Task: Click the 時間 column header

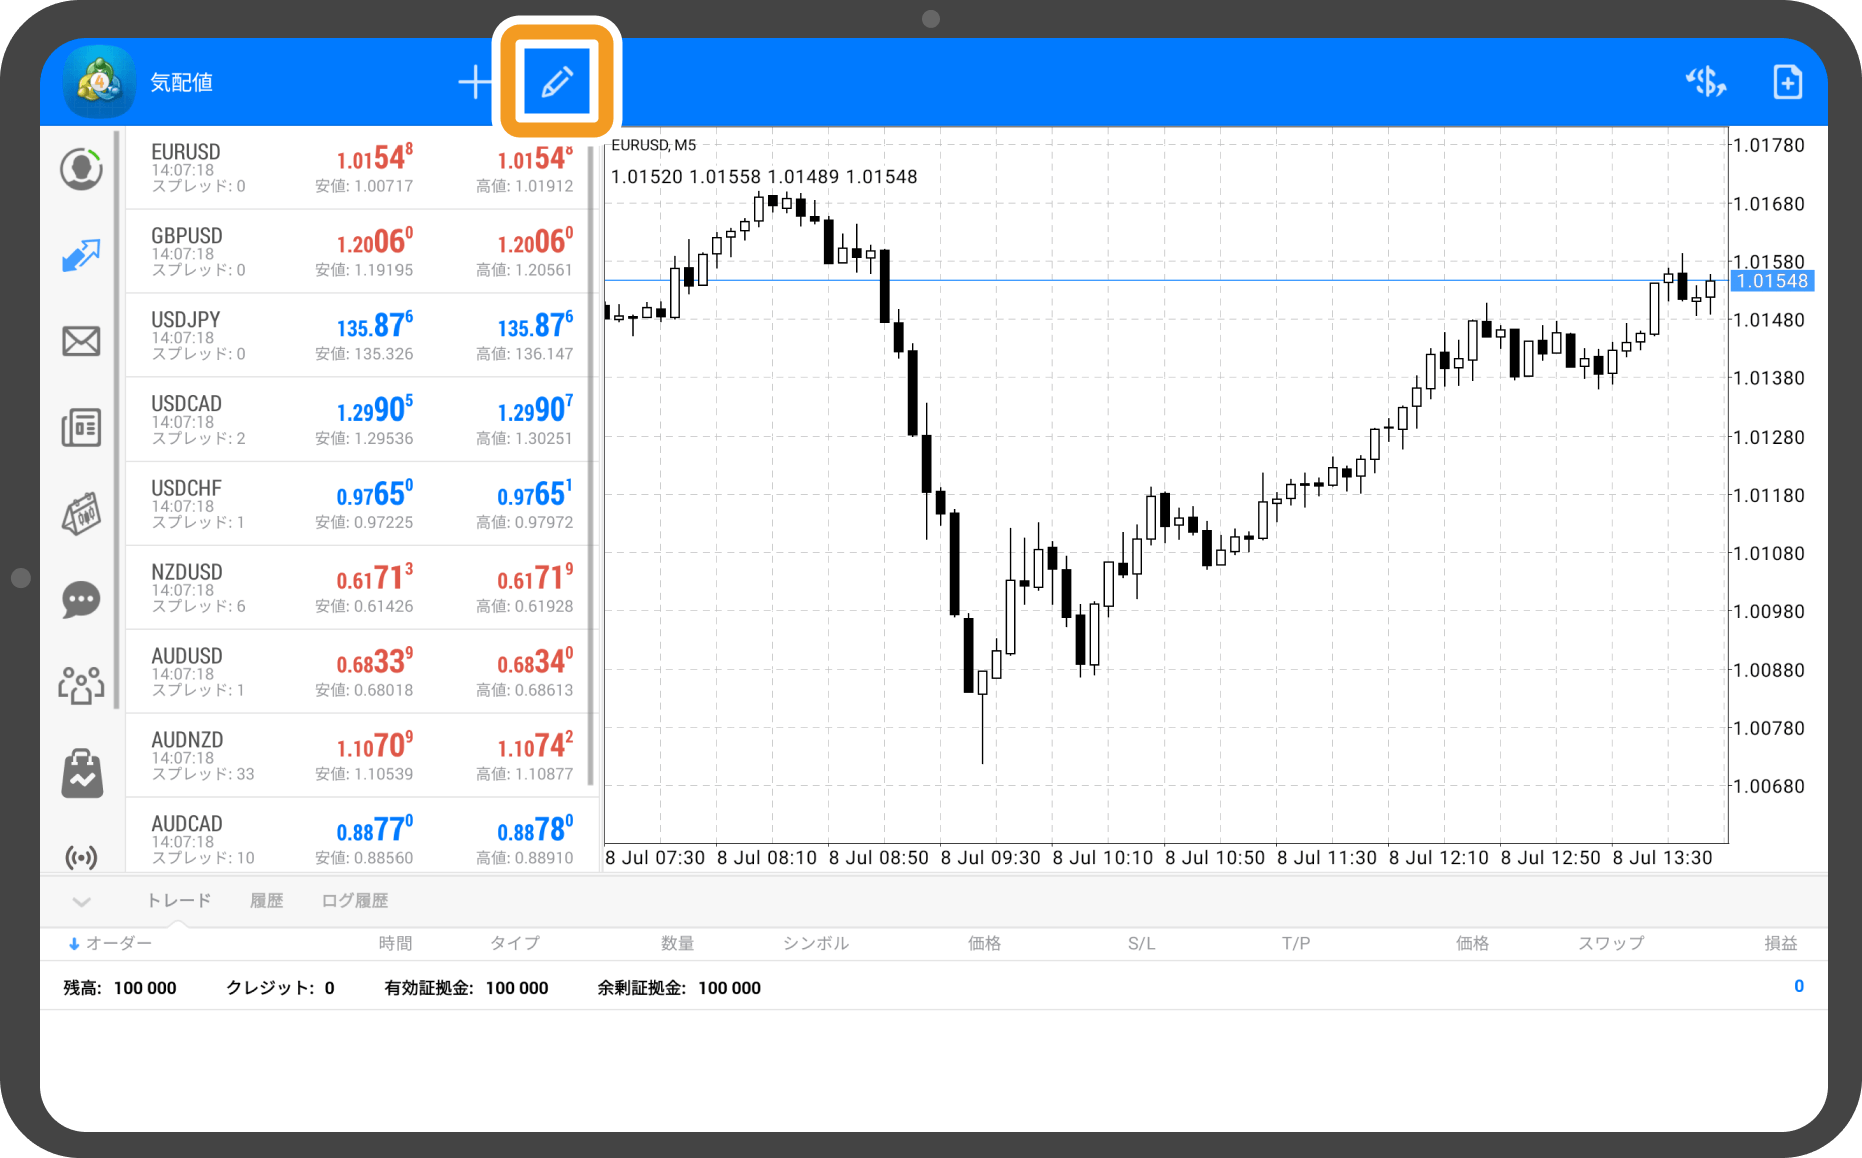Action: coord(395,943)
